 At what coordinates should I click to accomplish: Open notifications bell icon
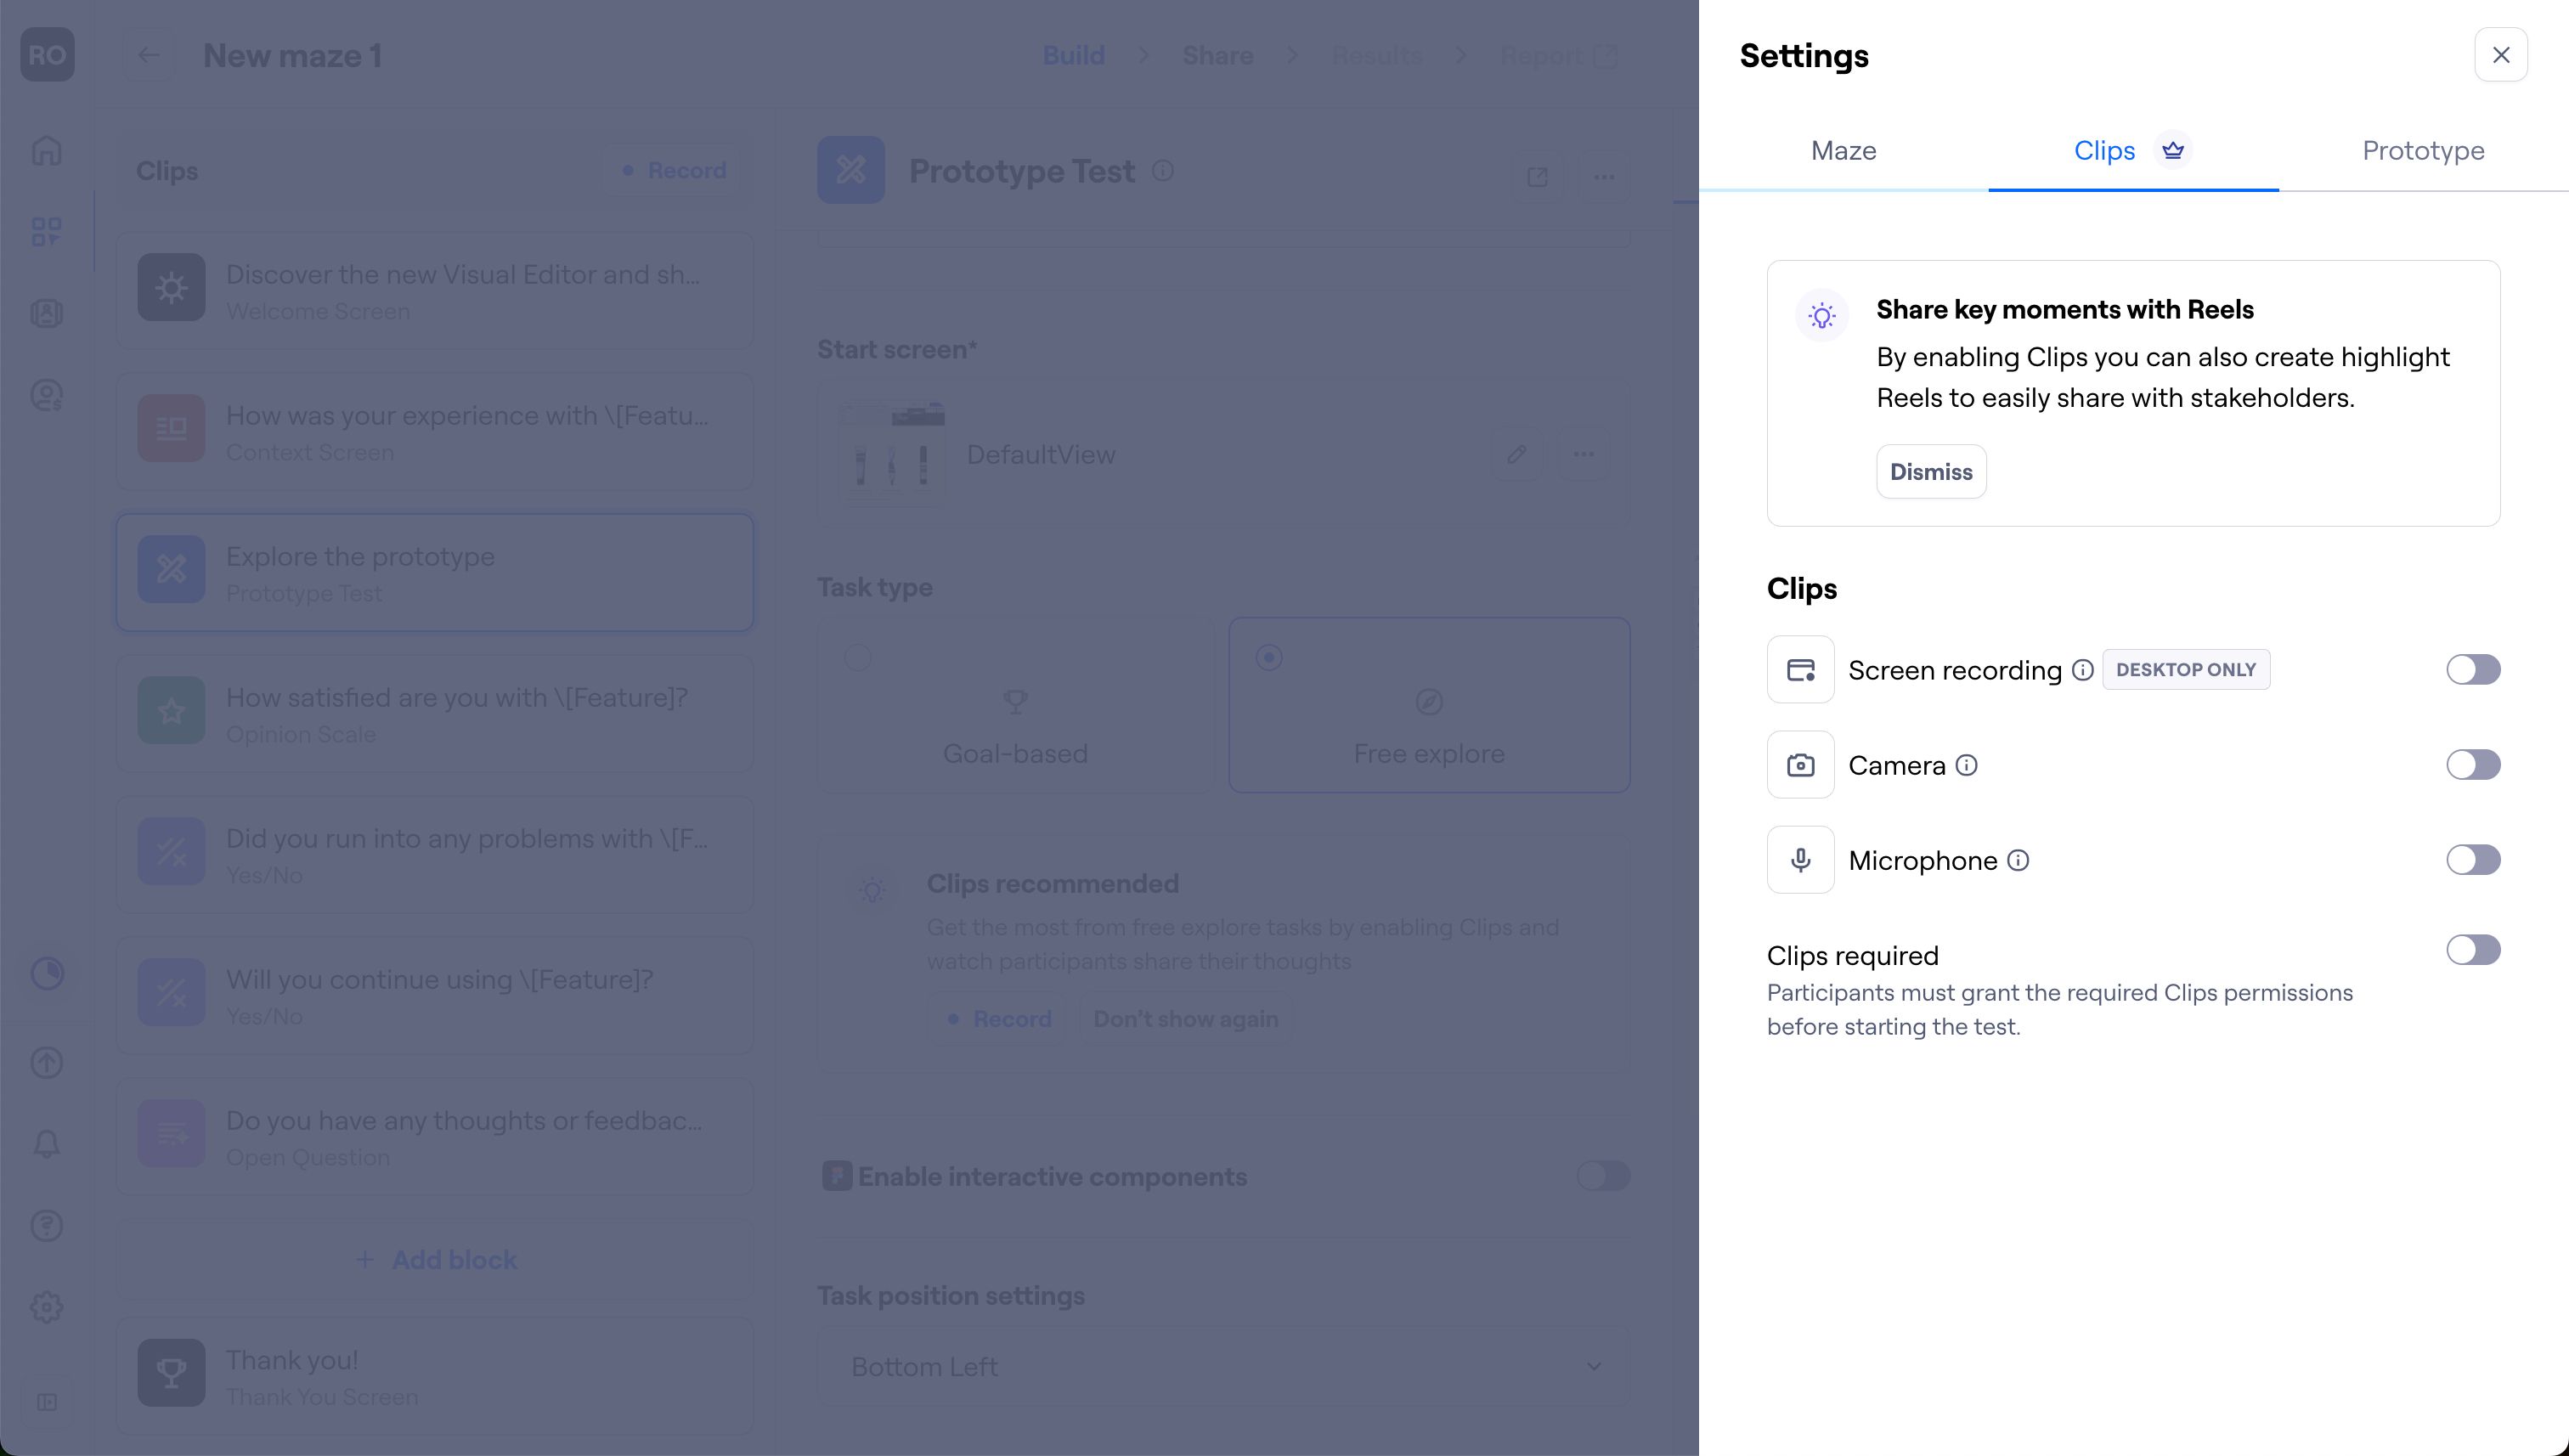[47, 1144]
